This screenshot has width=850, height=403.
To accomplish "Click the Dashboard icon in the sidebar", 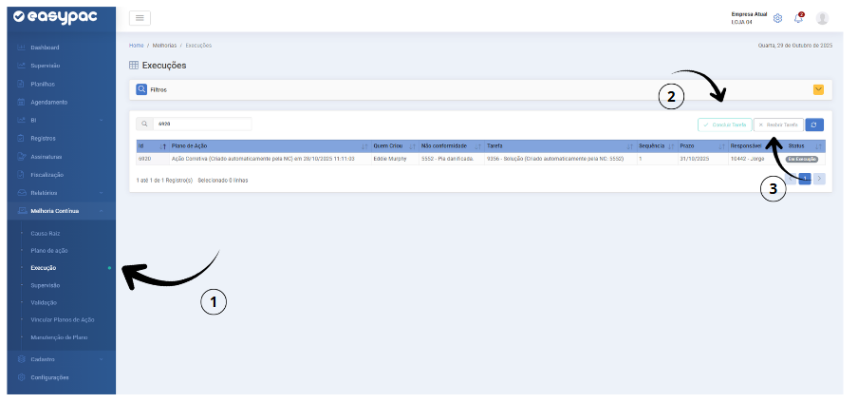I will point(21,48).
